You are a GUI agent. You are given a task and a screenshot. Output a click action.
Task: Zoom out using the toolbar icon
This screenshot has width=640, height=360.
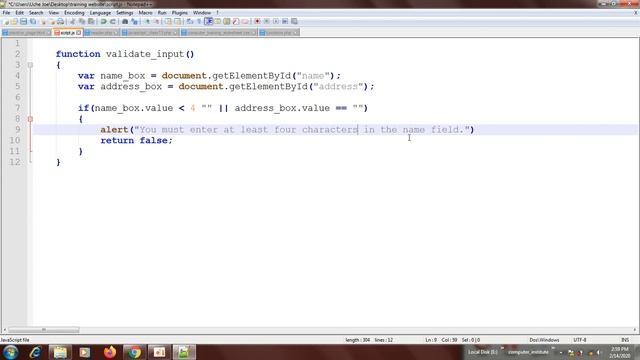(x=156, y=21)
